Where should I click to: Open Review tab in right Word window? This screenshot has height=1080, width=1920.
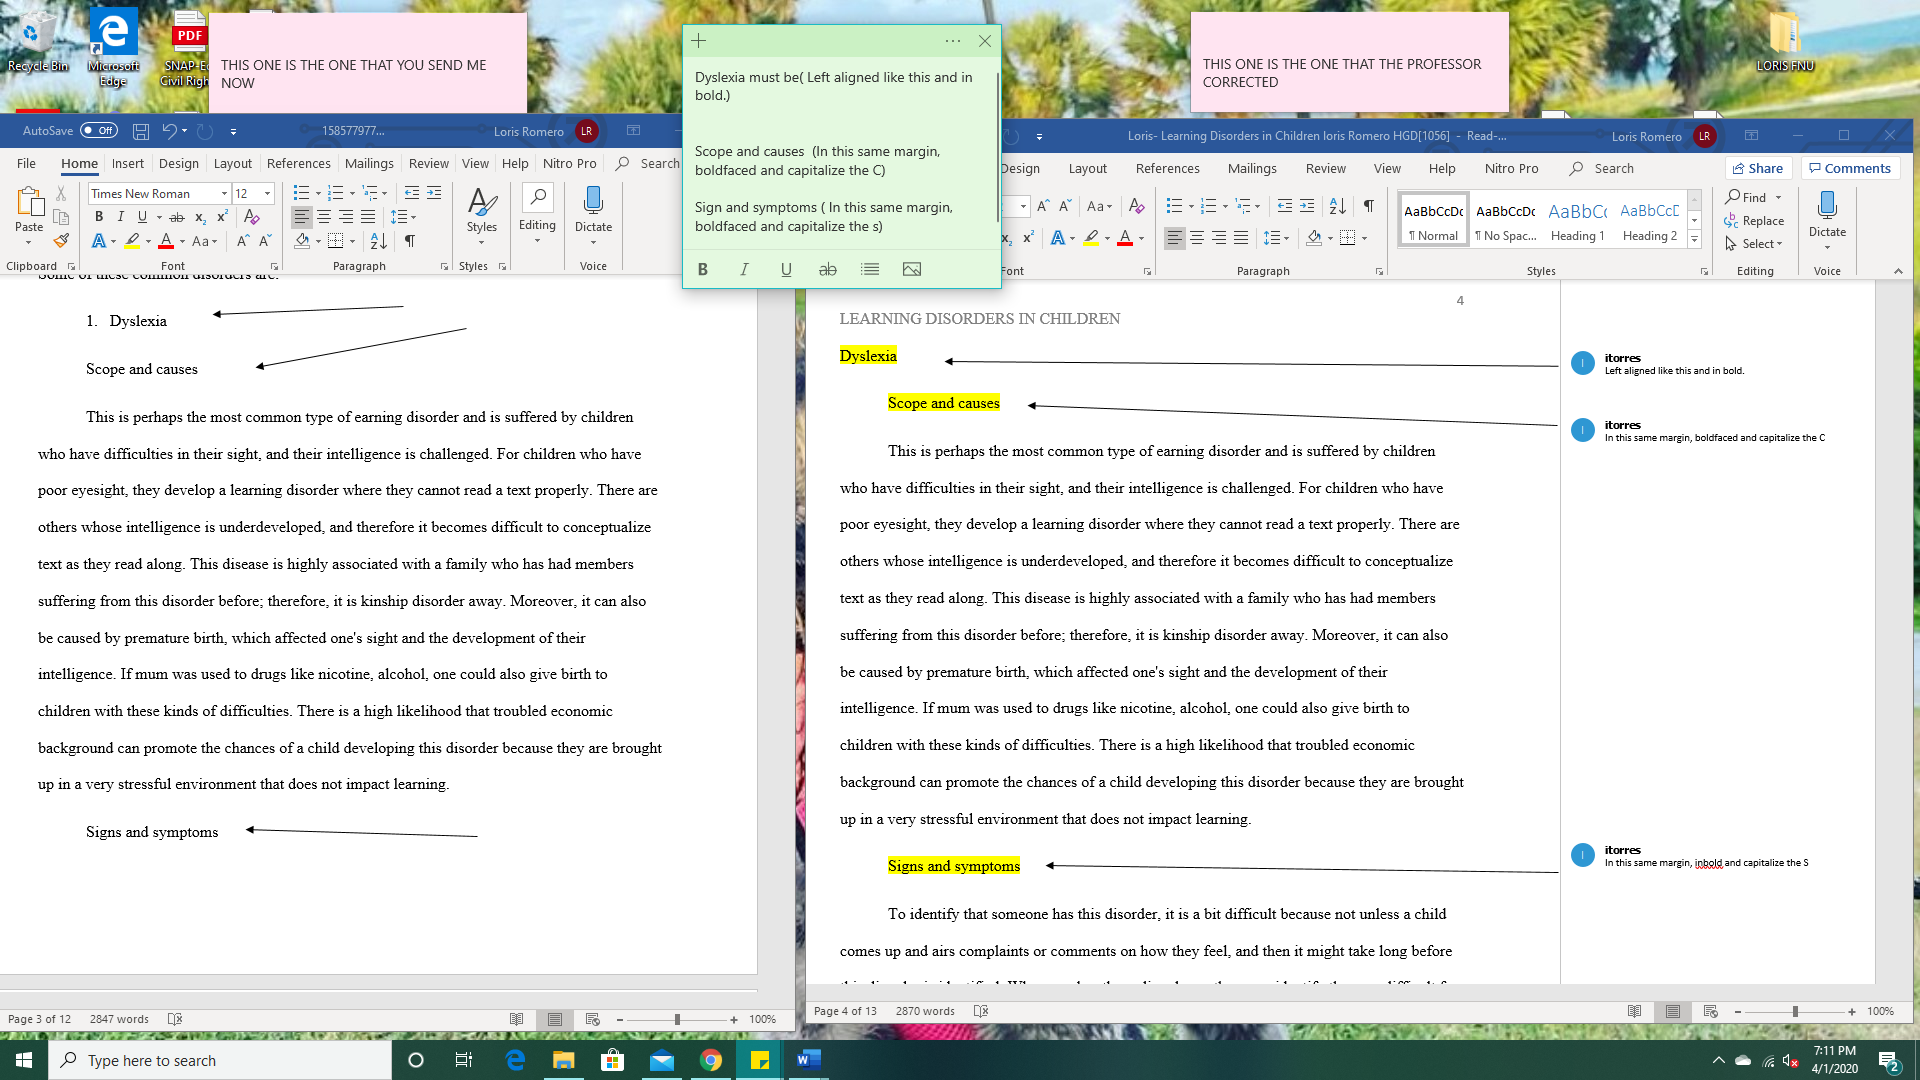tap(1326, 168)
